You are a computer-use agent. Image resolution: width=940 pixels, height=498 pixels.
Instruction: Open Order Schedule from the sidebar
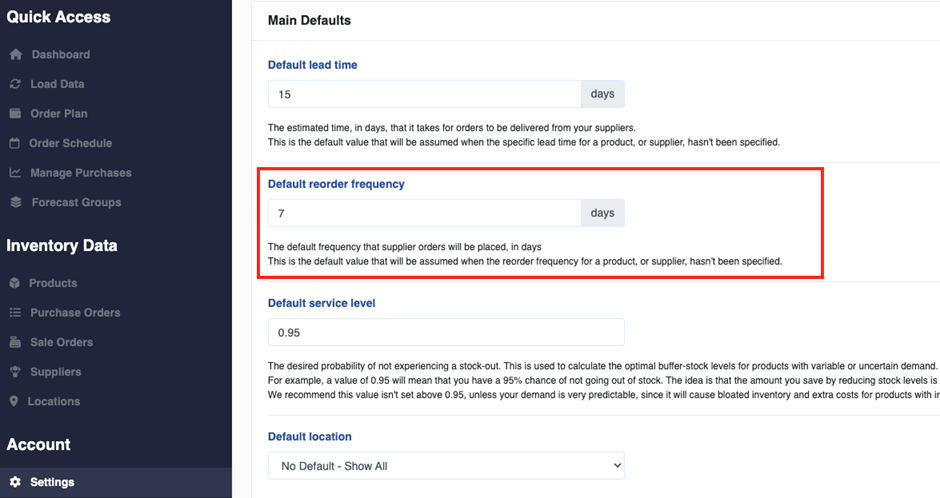click(x=70, y=143)
